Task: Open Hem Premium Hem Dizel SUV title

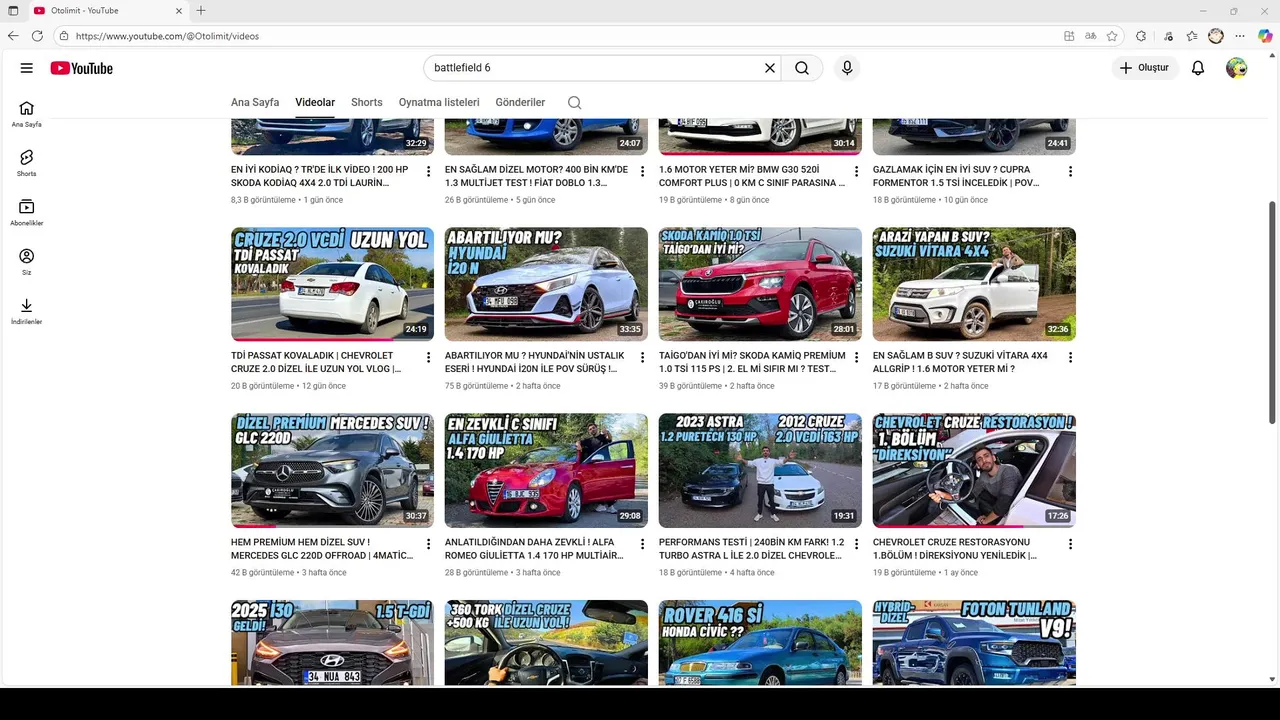Action: click(x=322, y=549)
